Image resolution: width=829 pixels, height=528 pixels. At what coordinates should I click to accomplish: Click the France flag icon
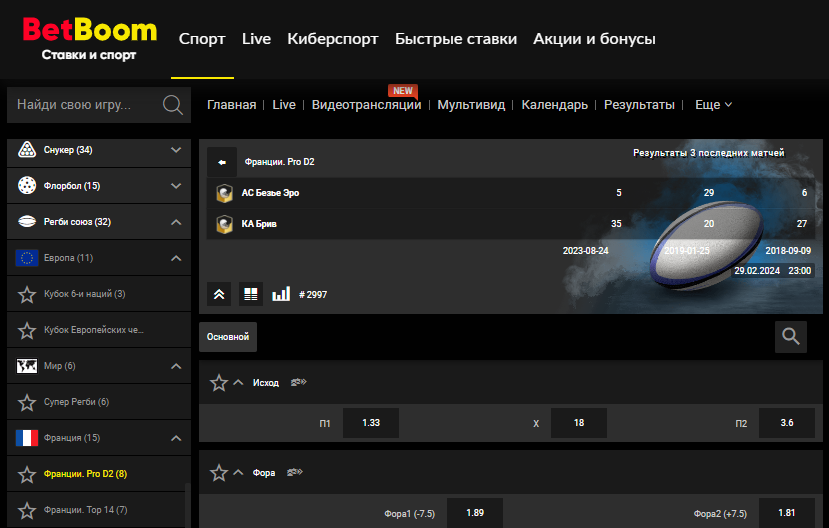(x=27, y=438)
